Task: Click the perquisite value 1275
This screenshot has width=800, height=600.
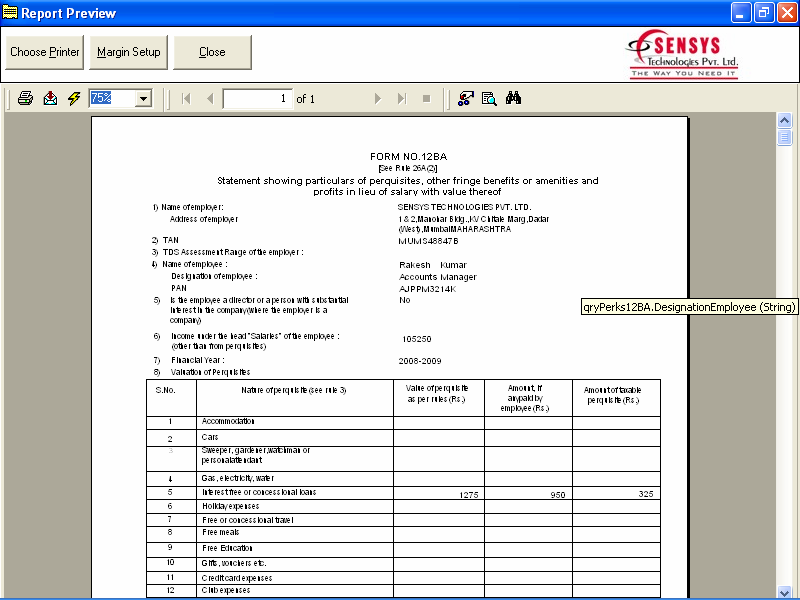Action: [x=468, y=494]
